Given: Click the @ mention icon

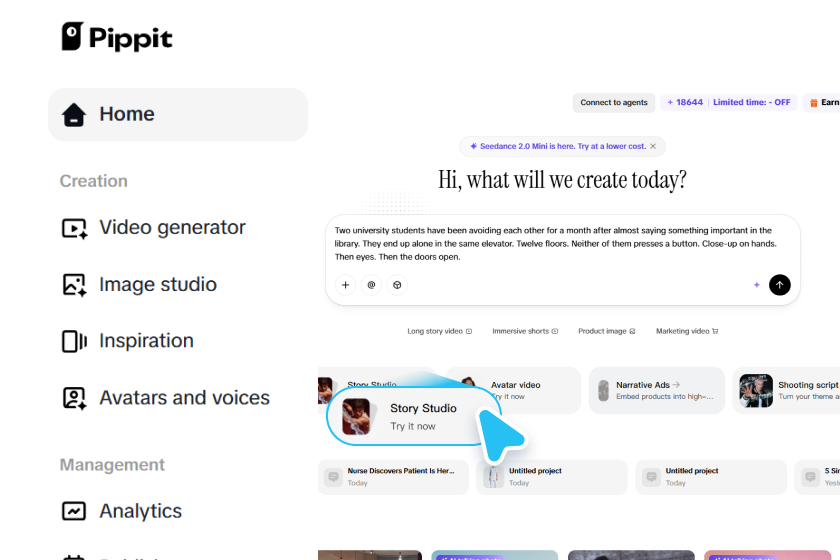Looking at the screenshot, I should (x=371, y=285).
